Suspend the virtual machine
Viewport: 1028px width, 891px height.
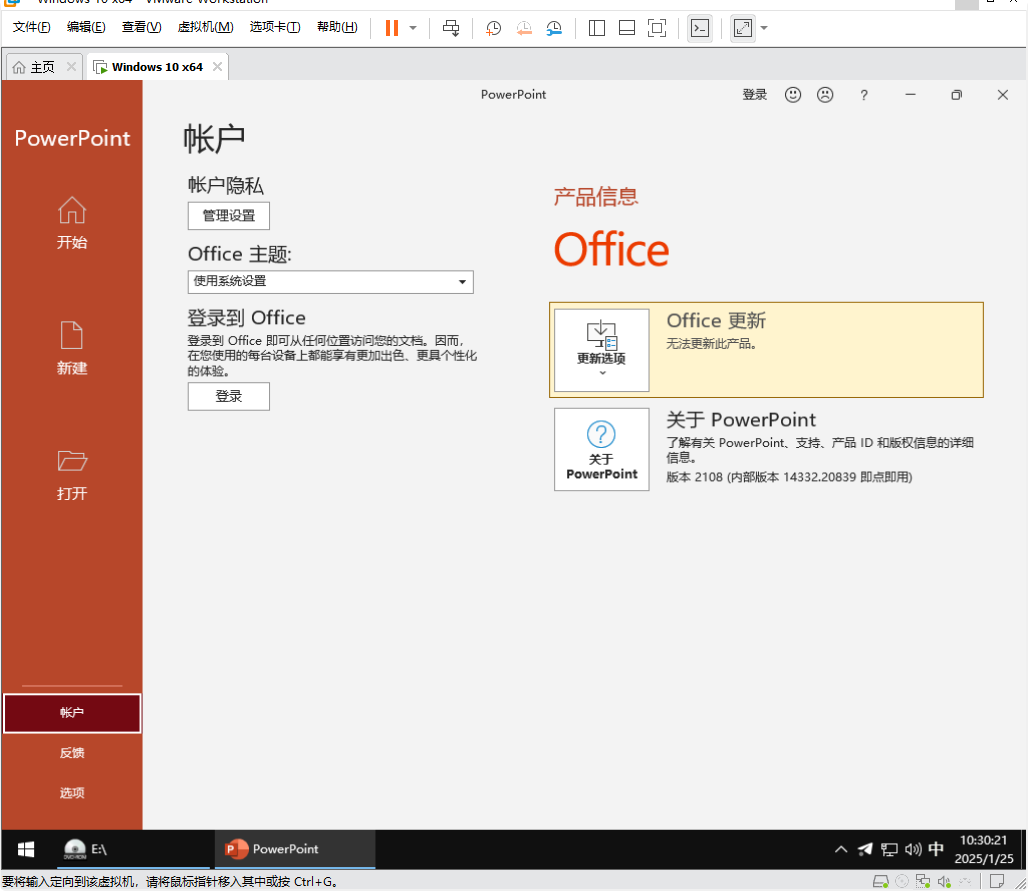390,28
